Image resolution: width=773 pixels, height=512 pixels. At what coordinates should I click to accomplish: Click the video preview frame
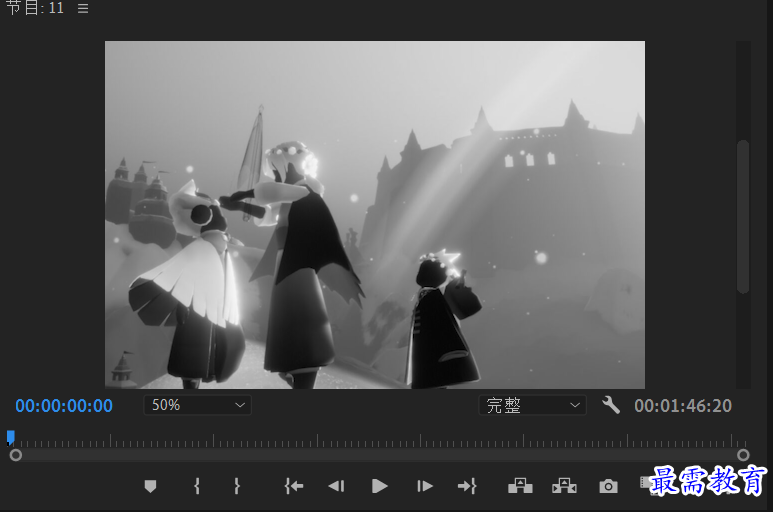click(375, 215)
